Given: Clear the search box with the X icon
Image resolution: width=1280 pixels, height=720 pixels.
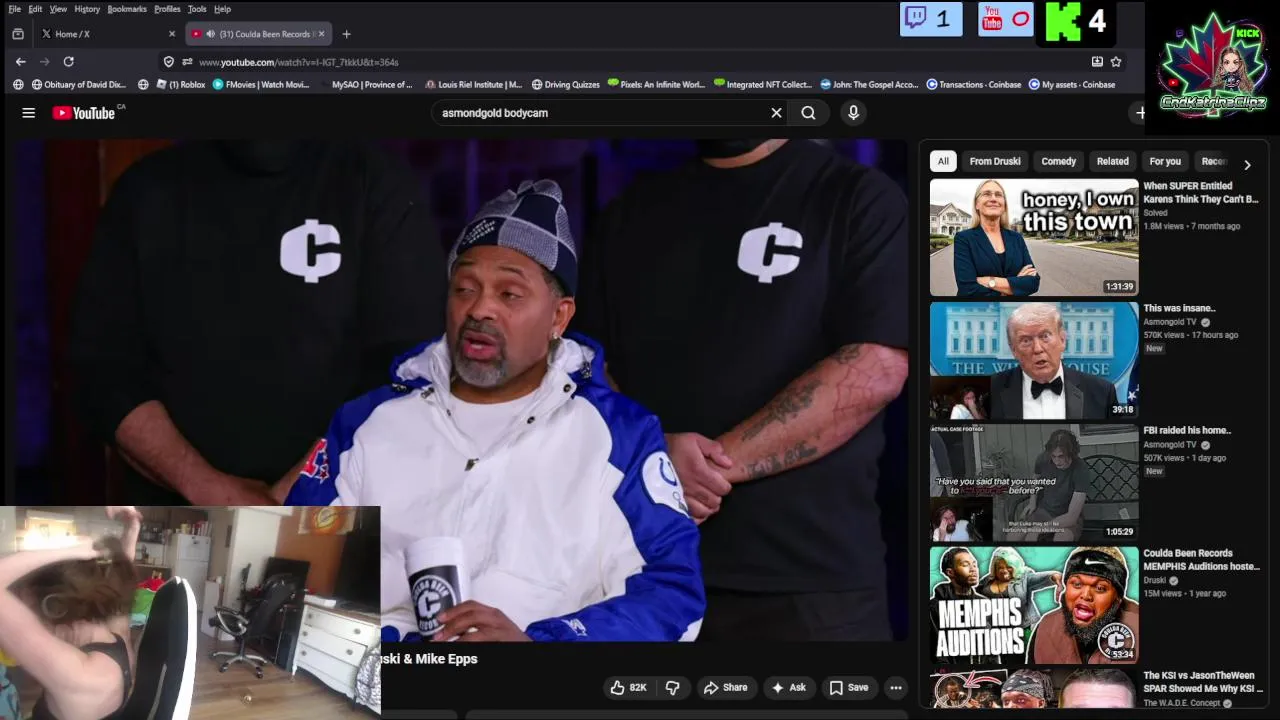Looking at the screenshot, I should [776, 113].
